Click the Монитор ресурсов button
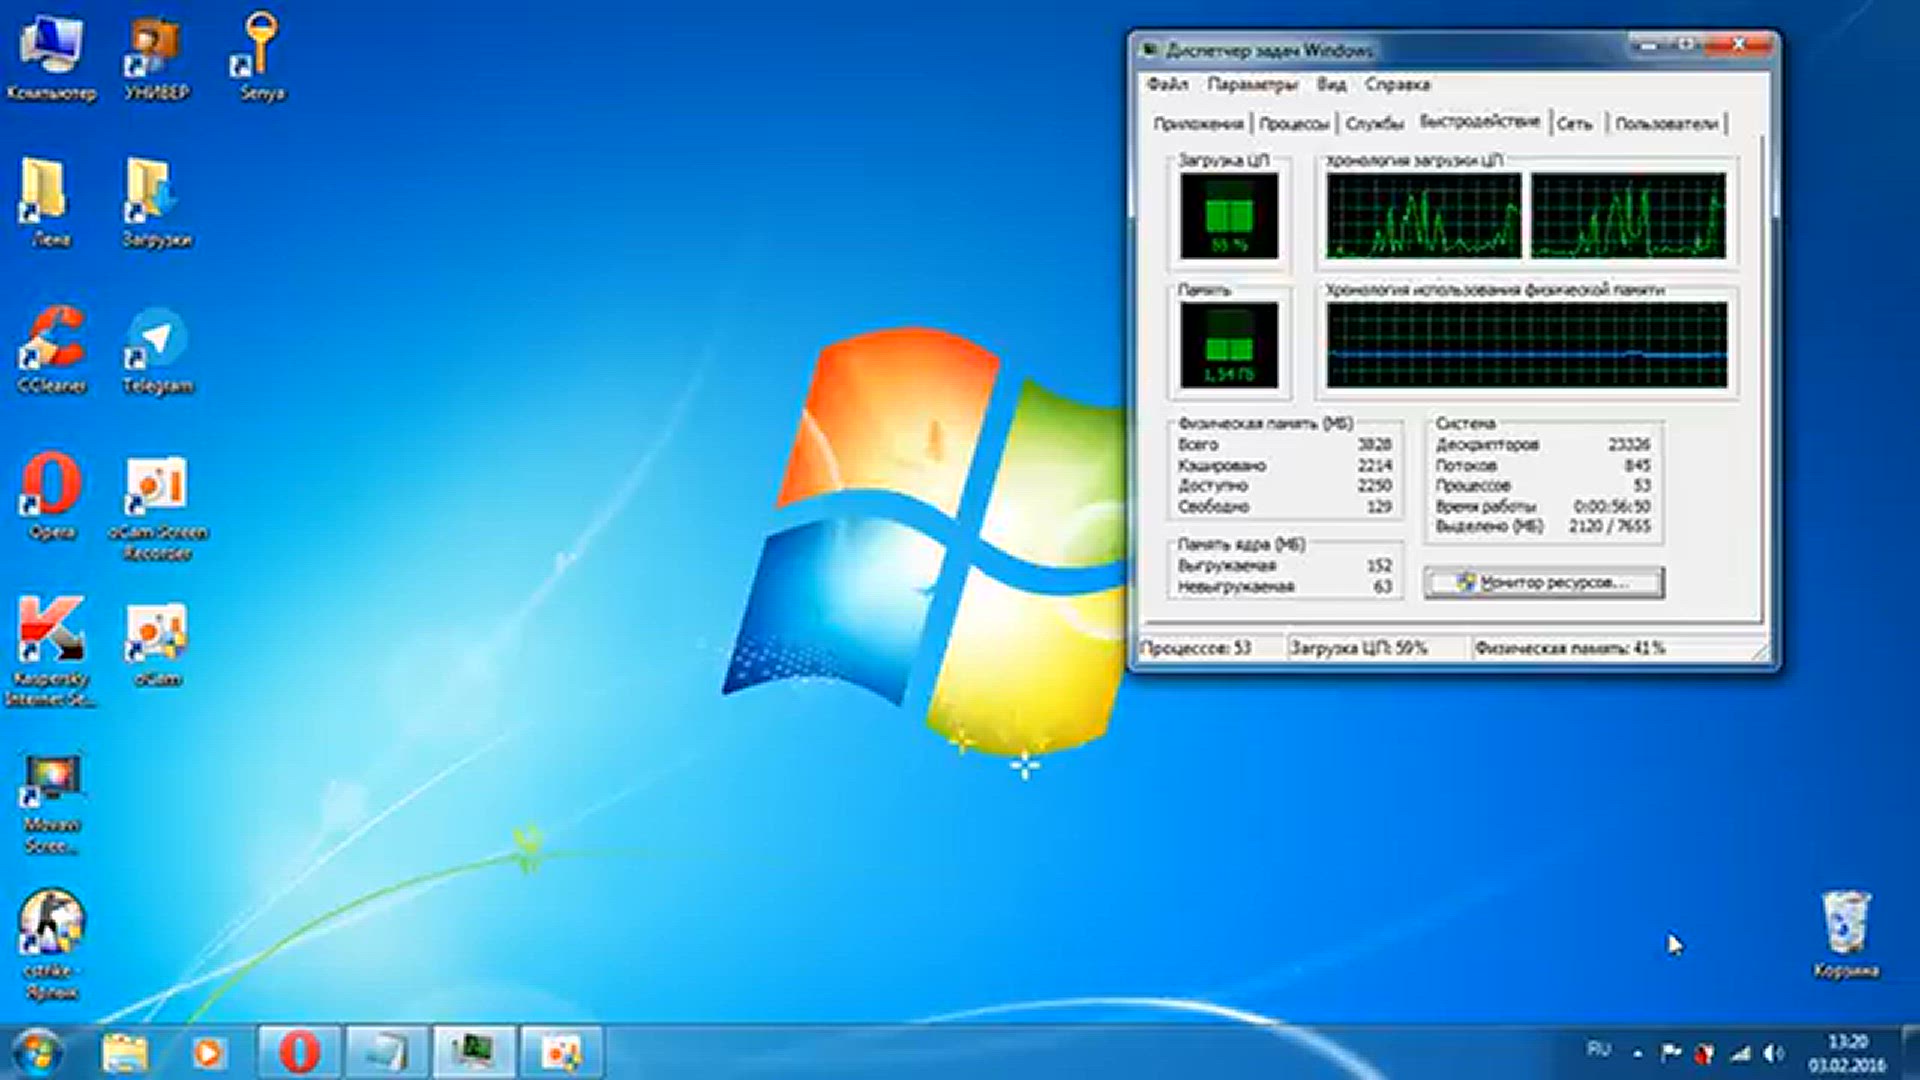Image resolution: width=1920 pixels, height=1080 pixels. click(1544, 582)
